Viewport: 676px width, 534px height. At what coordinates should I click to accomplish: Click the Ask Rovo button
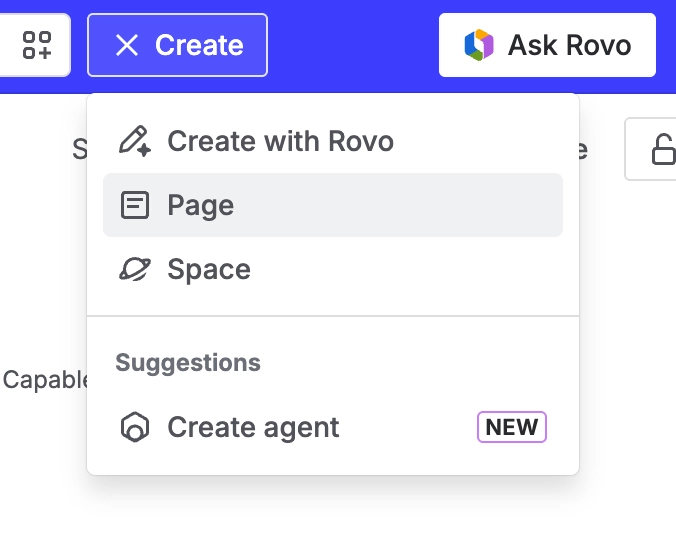(x=547, y=45)
